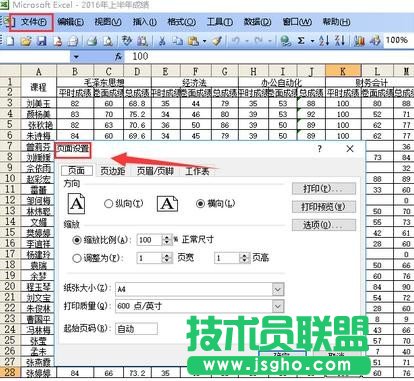Open the 格式(O) menu
414x381 pixels.
point(181,22)
